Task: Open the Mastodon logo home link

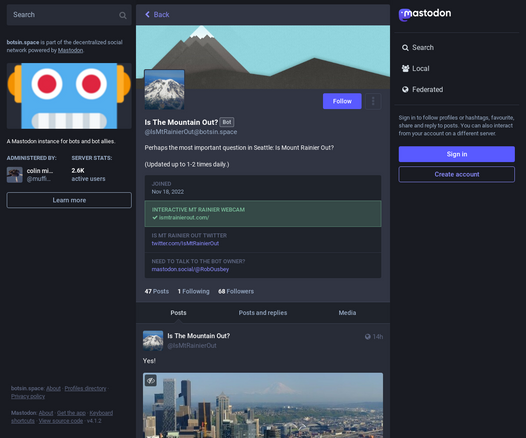Action: pos(425,14)
